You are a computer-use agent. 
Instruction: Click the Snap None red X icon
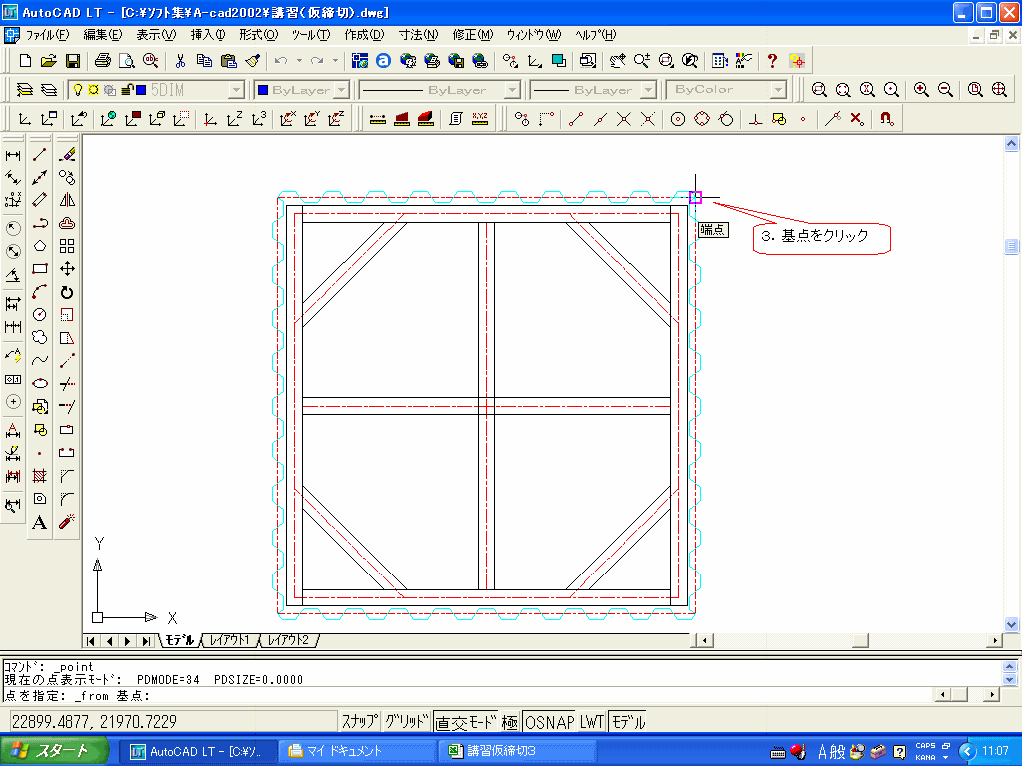point(857,119)
